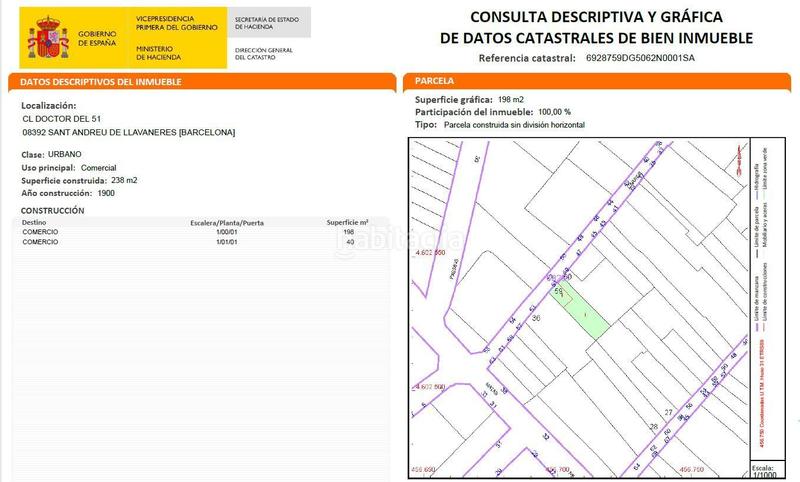
Task: Click the 'Destino' column header
Action: (x=34, y=222)
